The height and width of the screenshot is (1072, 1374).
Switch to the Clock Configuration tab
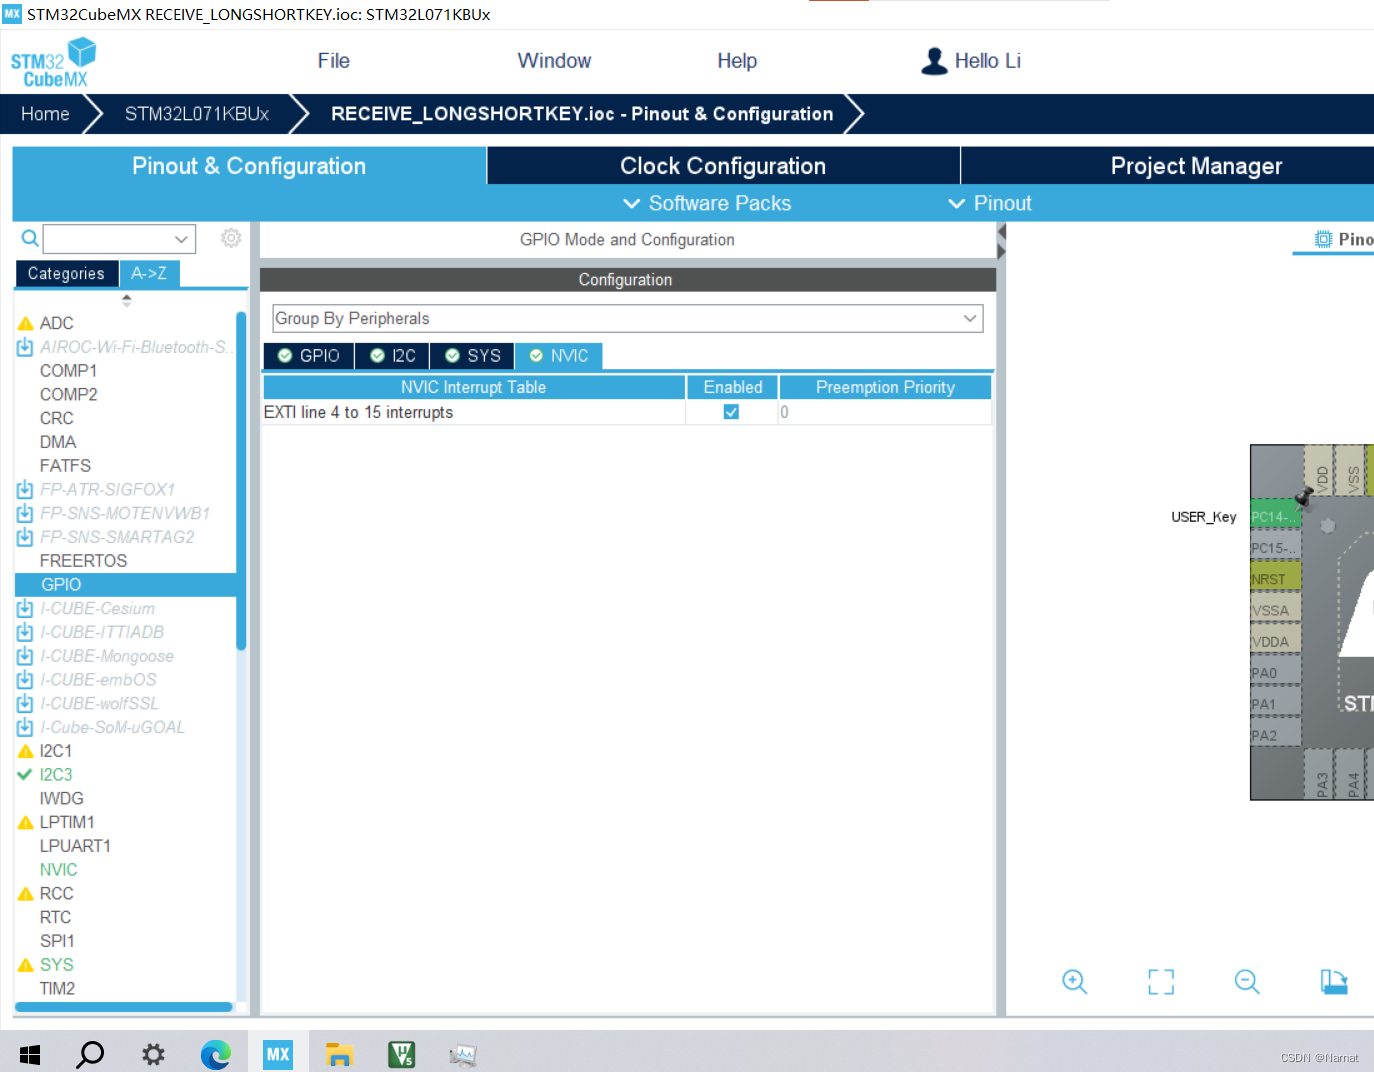click(723, 166)
